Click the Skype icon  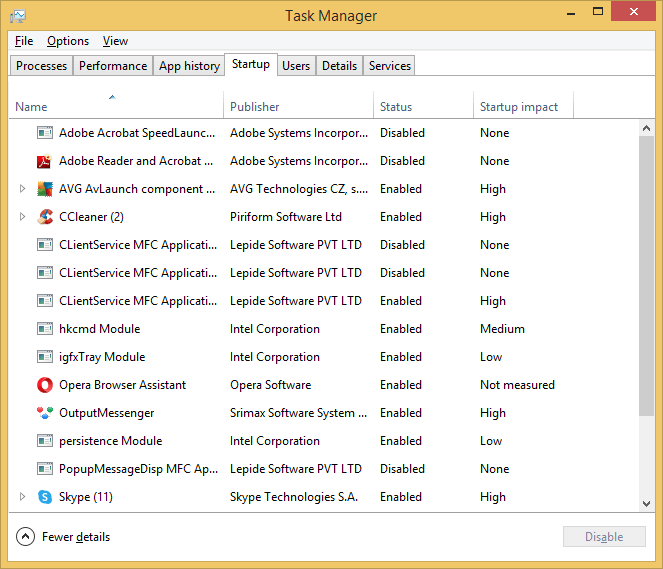click(x=44, y=497)
